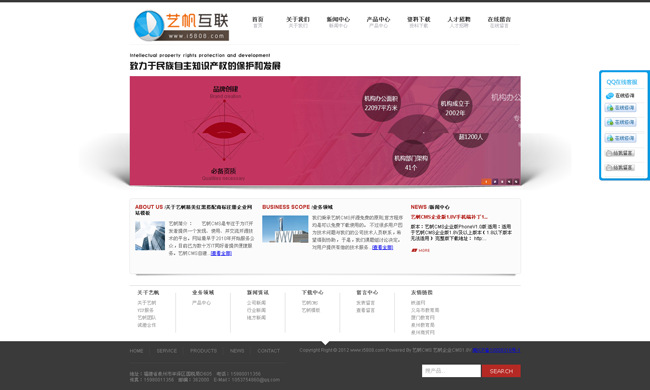Focus the 搜产品 search input field
Image resolution: width=650 pixels, height=390 pixels.
point(451,371)
